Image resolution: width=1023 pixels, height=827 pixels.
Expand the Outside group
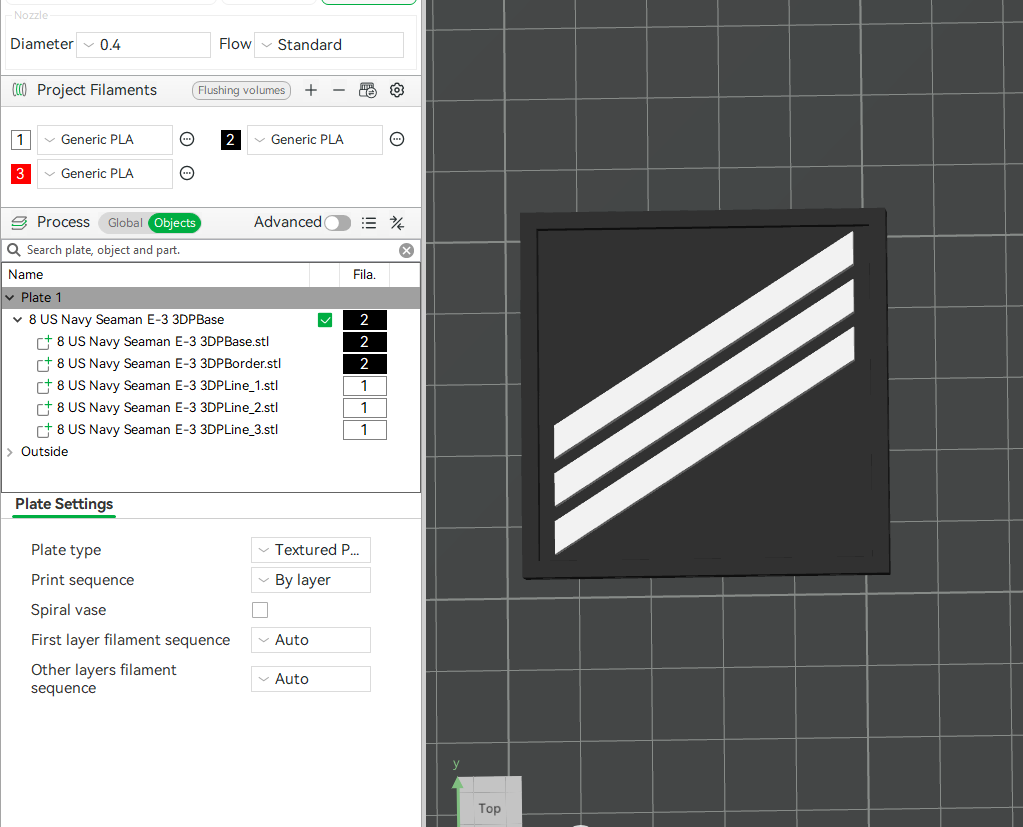(x=10, y=451)
